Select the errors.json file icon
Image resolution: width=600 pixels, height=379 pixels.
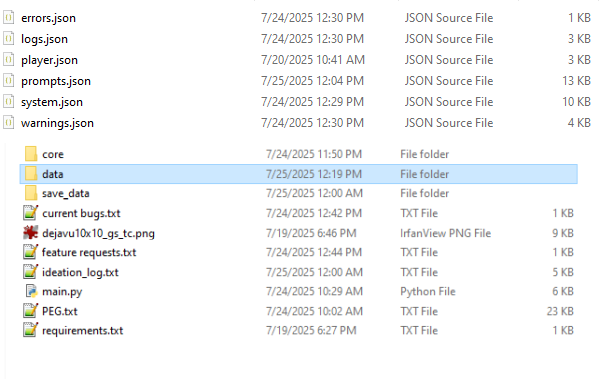[x=8, y=18]
